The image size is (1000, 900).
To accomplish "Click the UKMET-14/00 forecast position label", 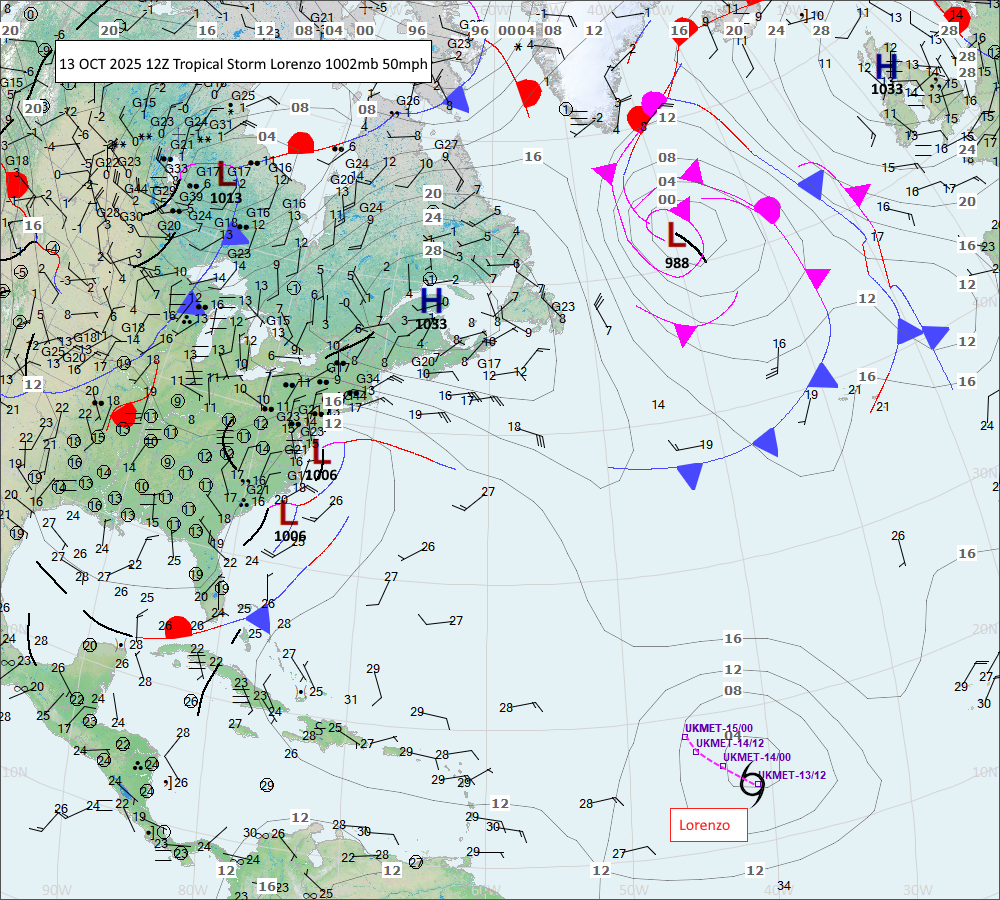I will point(756,758).
